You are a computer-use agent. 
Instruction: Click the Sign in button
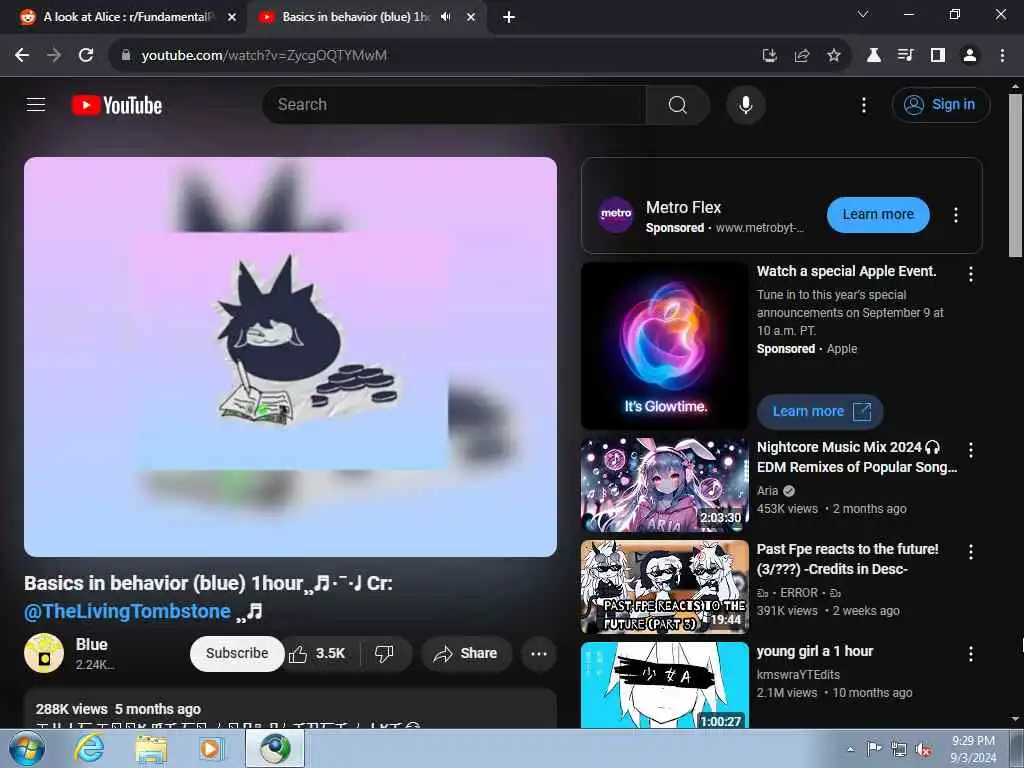click(x=940, y=104)
